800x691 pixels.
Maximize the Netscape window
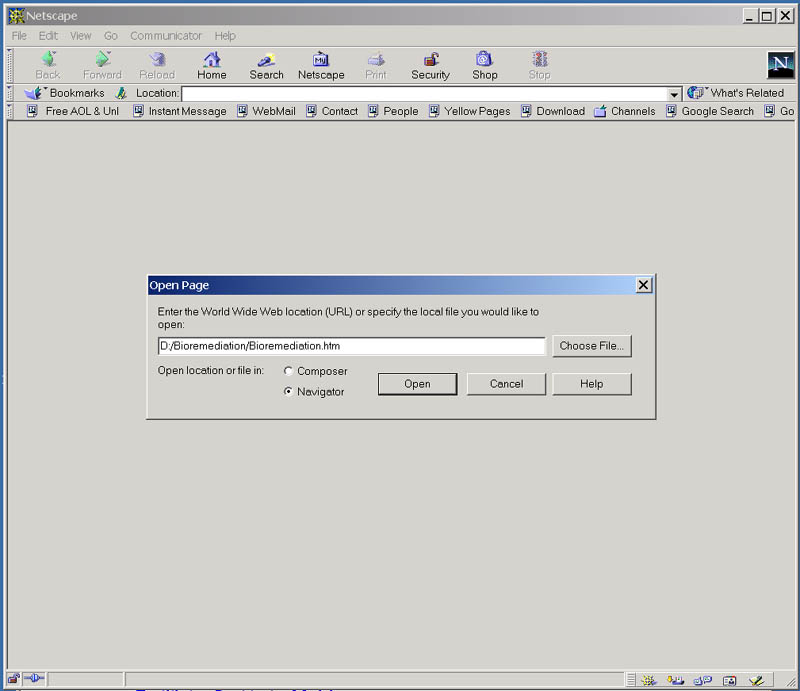click(x=766, y=16)
